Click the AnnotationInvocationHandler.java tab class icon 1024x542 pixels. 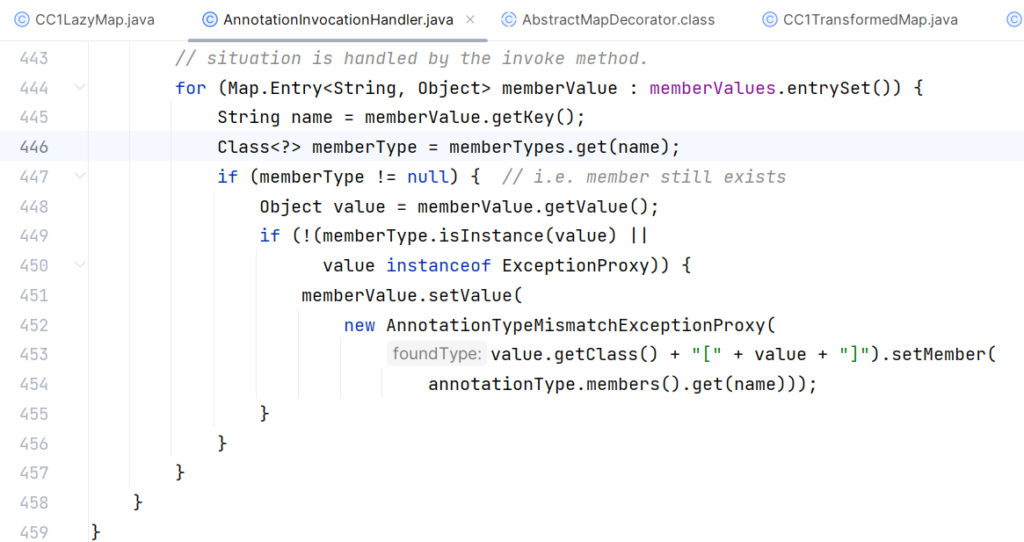pyautogui.click(x=209, y=19)
